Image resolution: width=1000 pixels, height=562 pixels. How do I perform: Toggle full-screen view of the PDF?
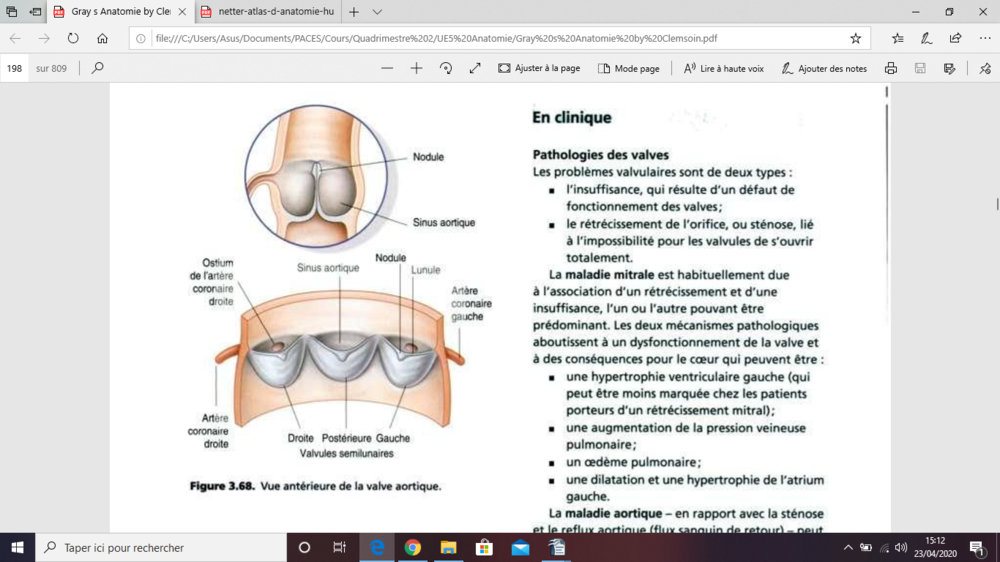475,68
